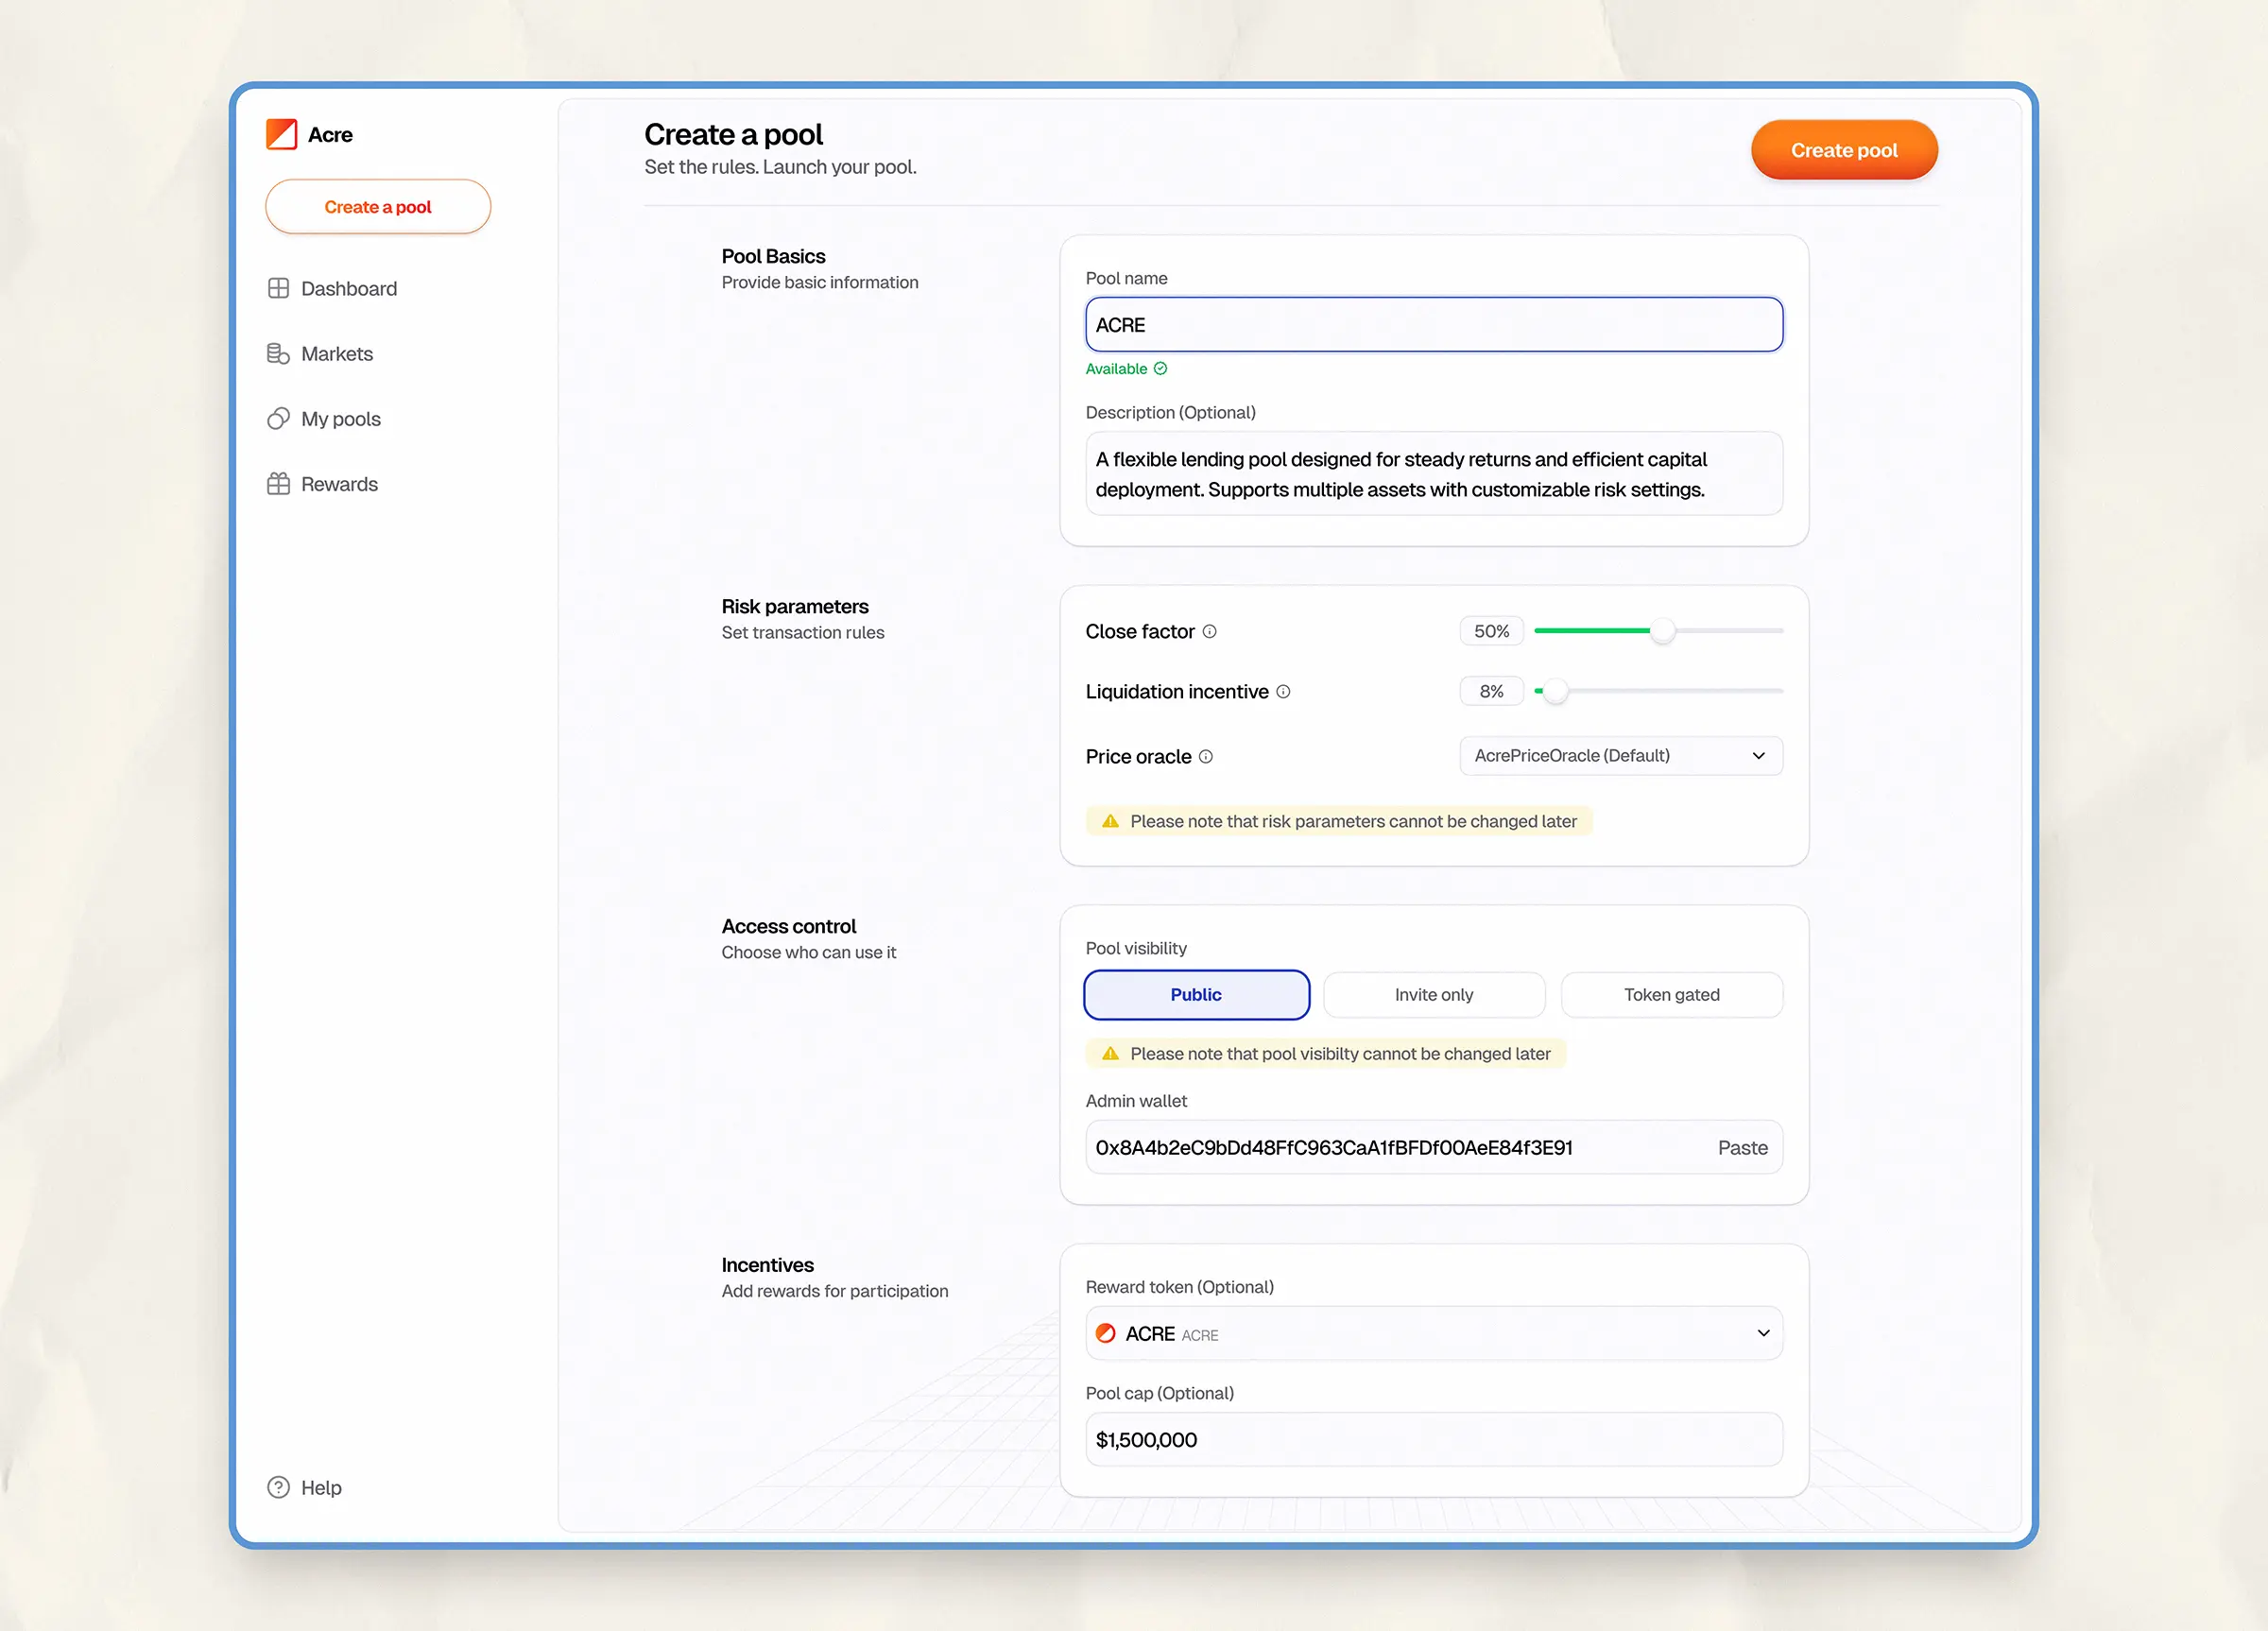2268x1631 pixels.
Task: Click the Pool cap (Optional) label
Action: pyautogui.click(x=1160, y=1393)
